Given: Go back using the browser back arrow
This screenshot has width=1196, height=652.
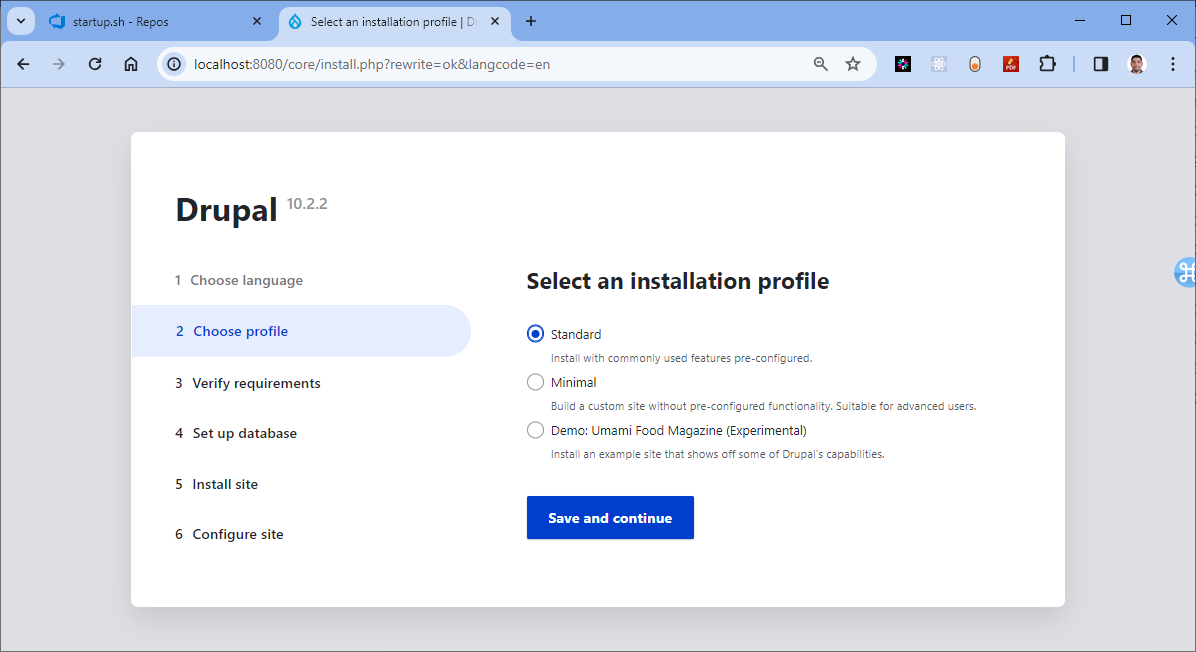Looking at the screenshot, I should coord(23,64).
